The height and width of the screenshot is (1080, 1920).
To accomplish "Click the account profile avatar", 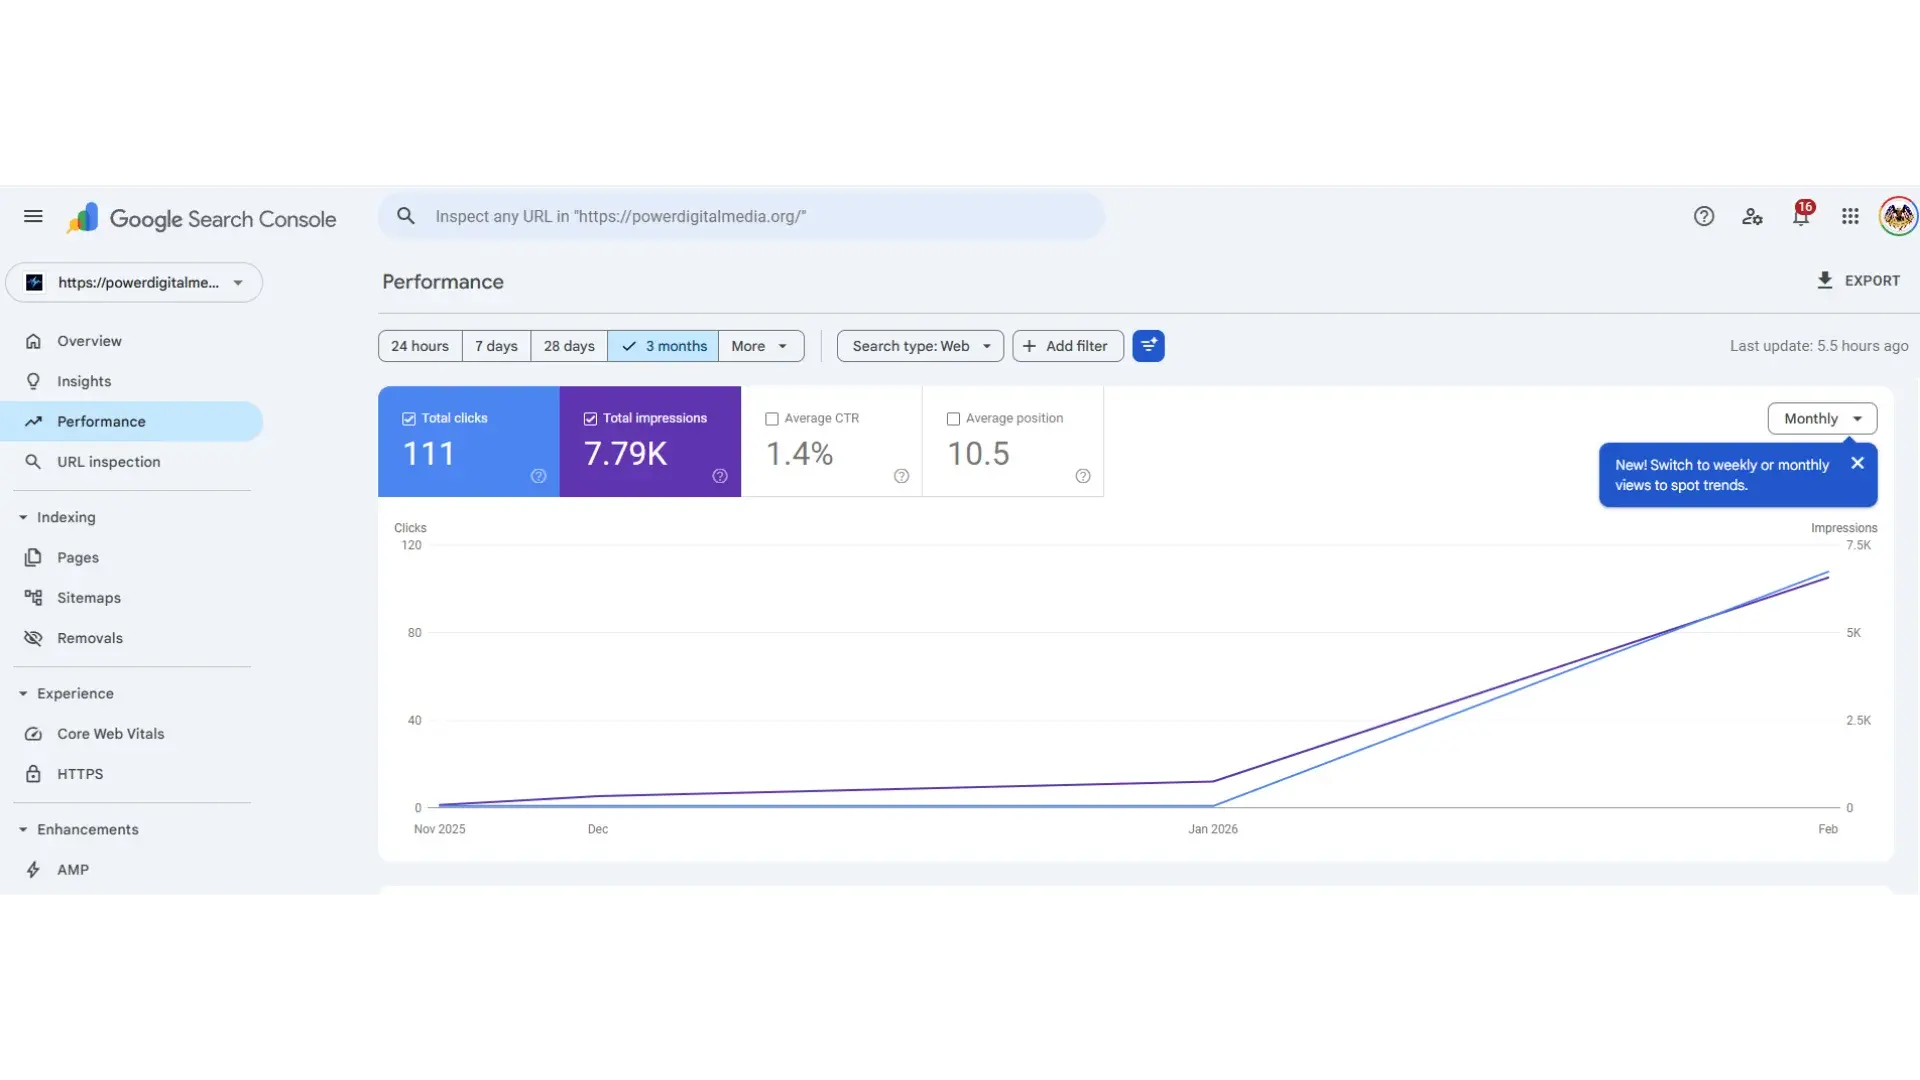I will [1898, 216].
